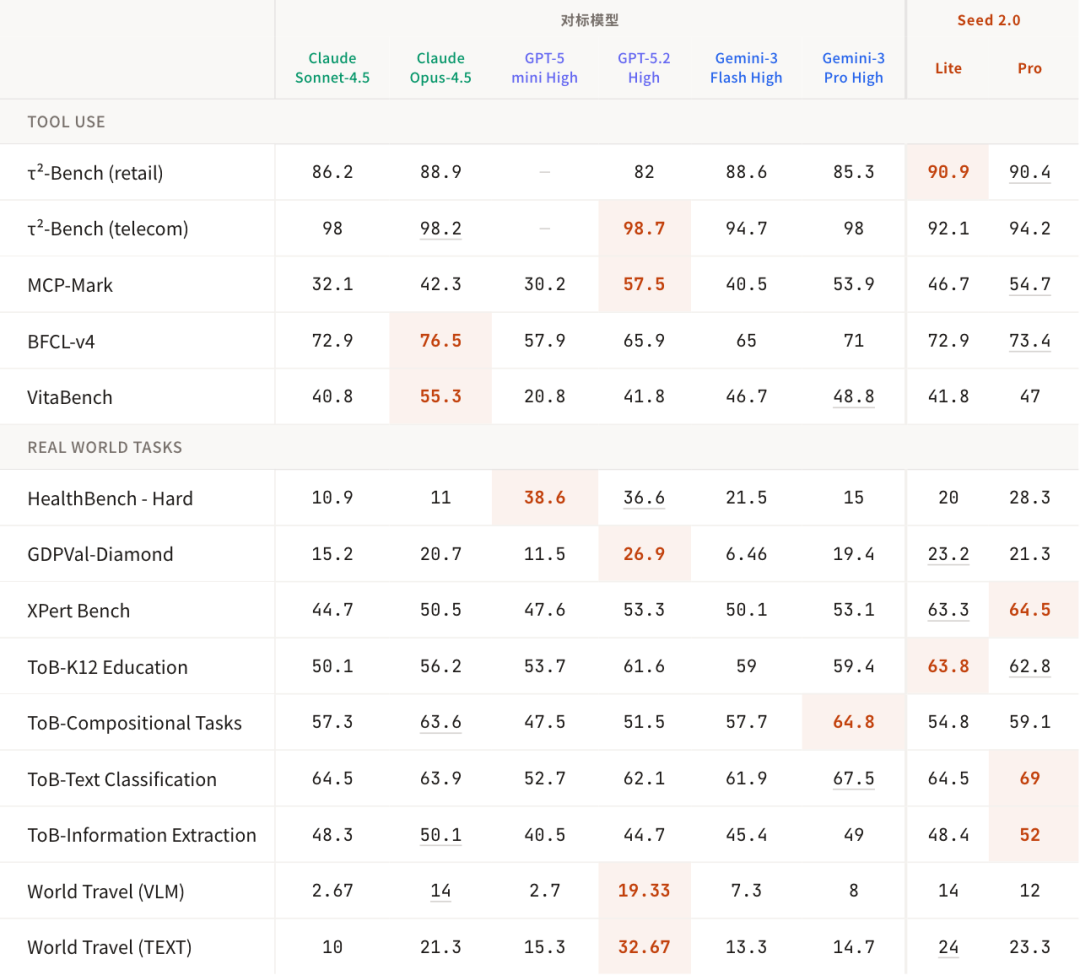This screenshot has height=975, width=1080.
Task: Click the TOOL USE section heading
Action: [x=66, y=122]
